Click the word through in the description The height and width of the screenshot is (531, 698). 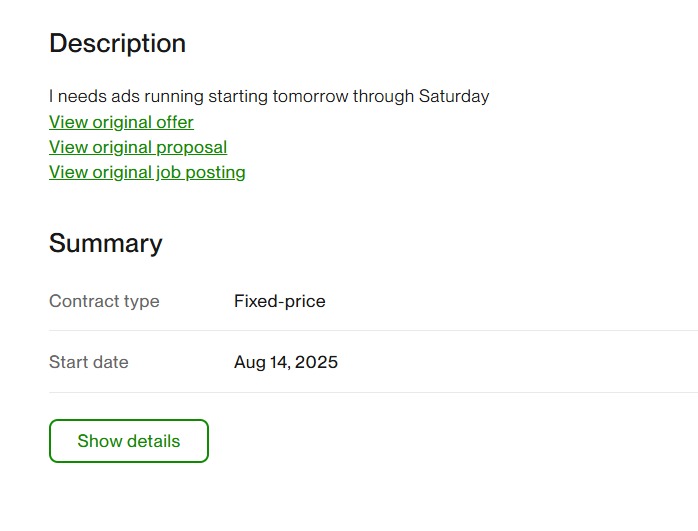[383, 97]
